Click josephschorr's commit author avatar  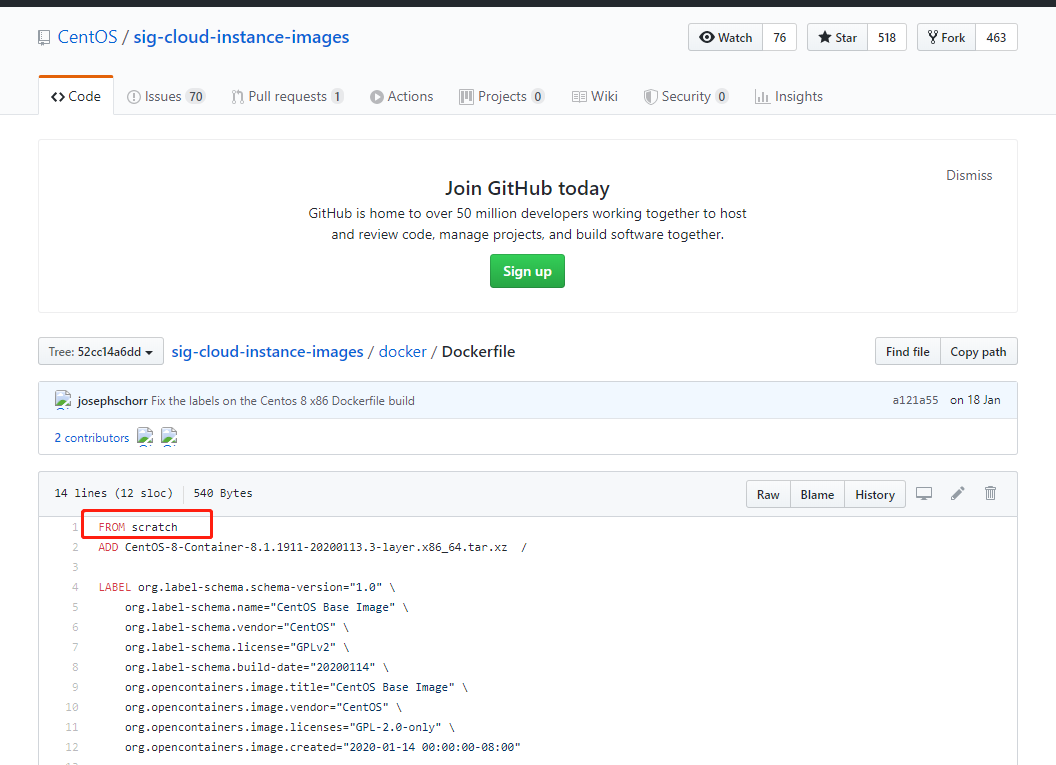[x=62, y=399]
